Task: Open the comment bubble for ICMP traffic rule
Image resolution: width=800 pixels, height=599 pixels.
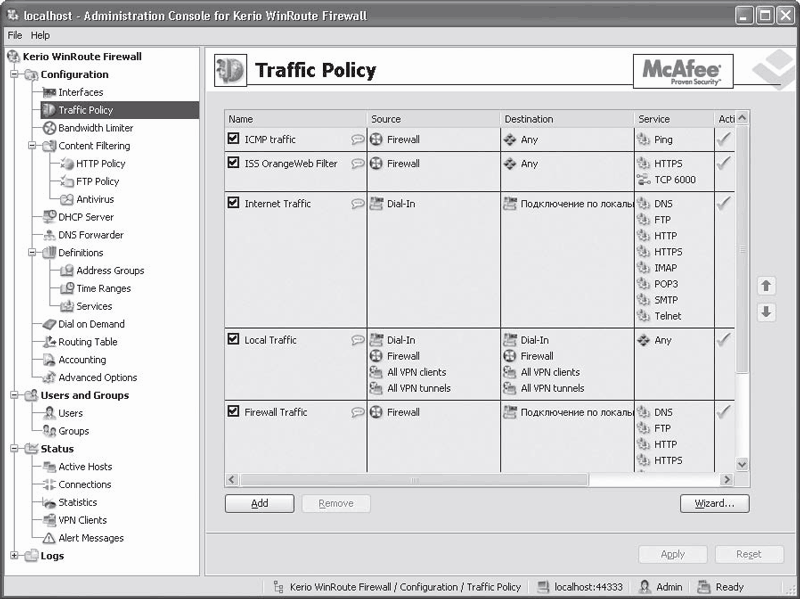Action: [x=357, y=140]
